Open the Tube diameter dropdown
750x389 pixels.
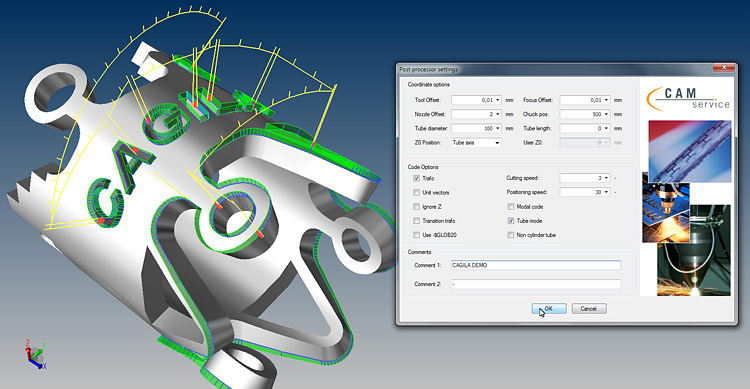click(497, 129)
